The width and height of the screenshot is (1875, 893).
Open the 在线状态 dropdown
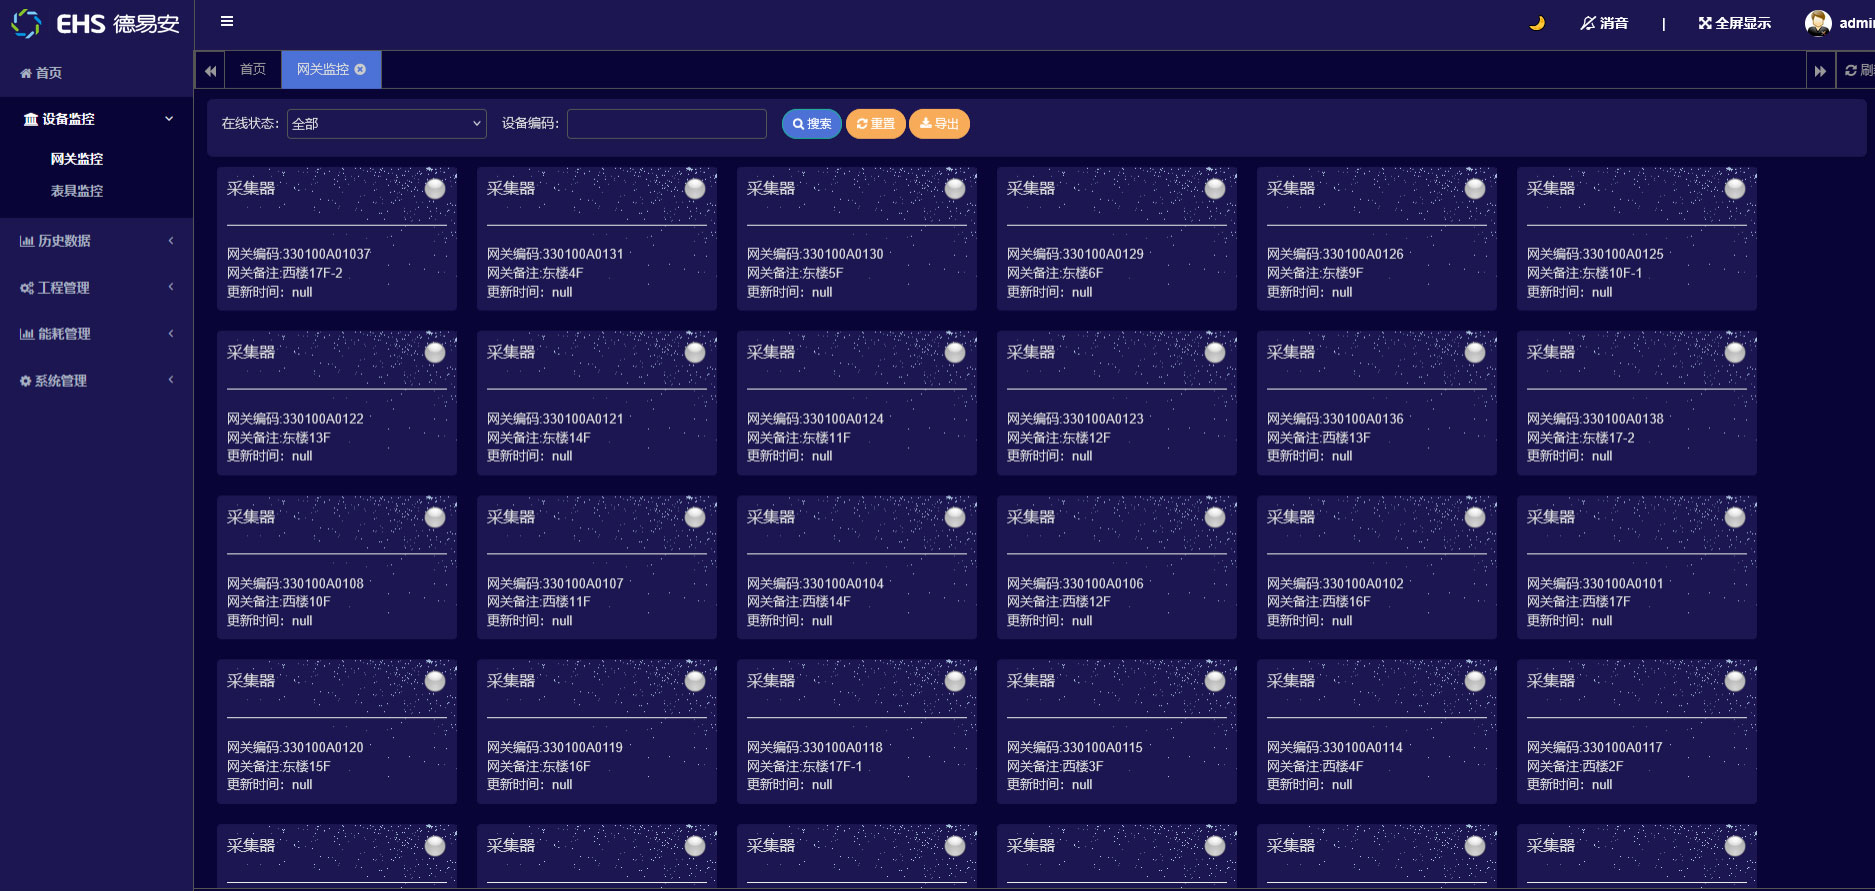click(x=386, y=124)
